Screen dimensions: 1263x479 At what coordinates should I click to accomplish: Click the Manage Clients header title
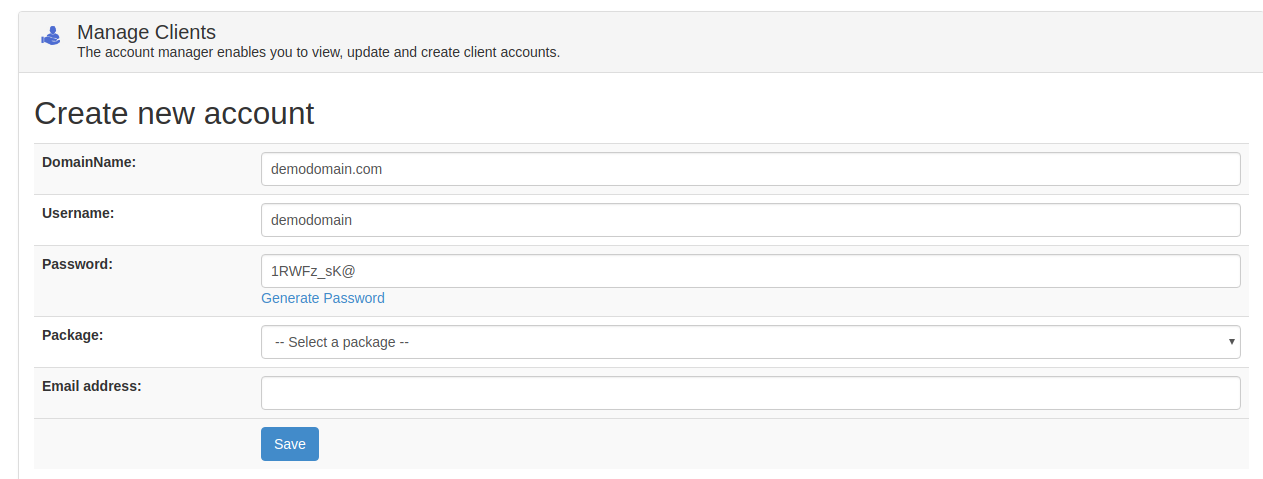point(146,32)
